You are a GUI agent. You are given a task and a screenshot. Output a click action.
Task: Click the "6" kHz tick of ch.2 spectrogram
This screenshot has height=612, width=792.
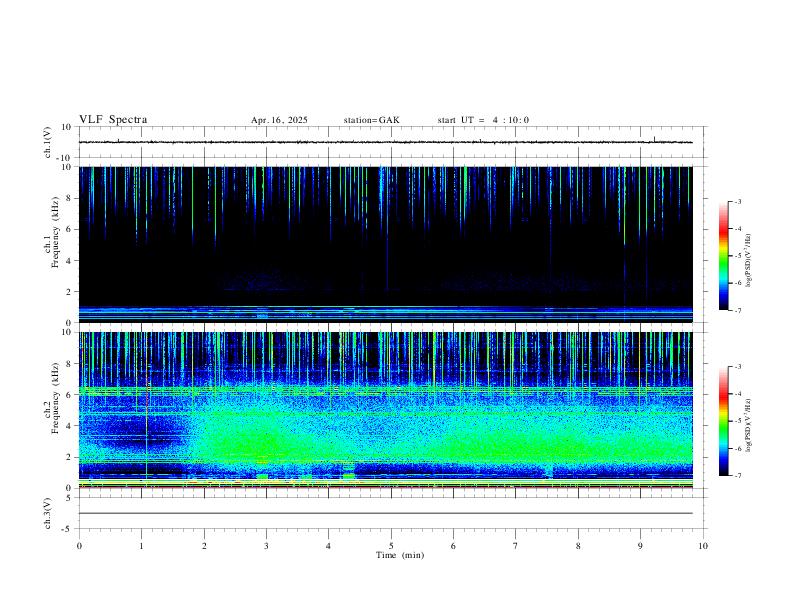coord(70,395)
